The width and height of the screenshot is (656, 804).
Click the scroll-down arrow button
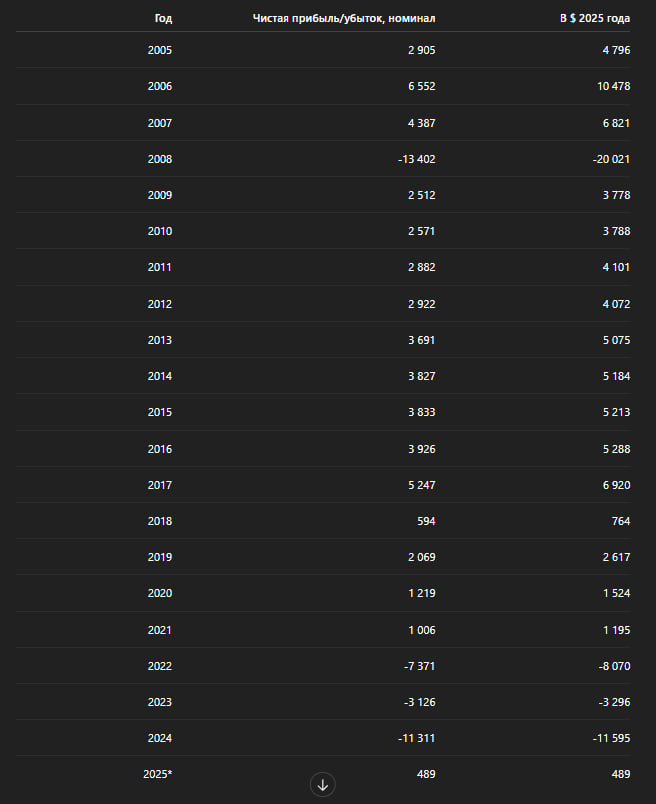[x=322, y=785]
